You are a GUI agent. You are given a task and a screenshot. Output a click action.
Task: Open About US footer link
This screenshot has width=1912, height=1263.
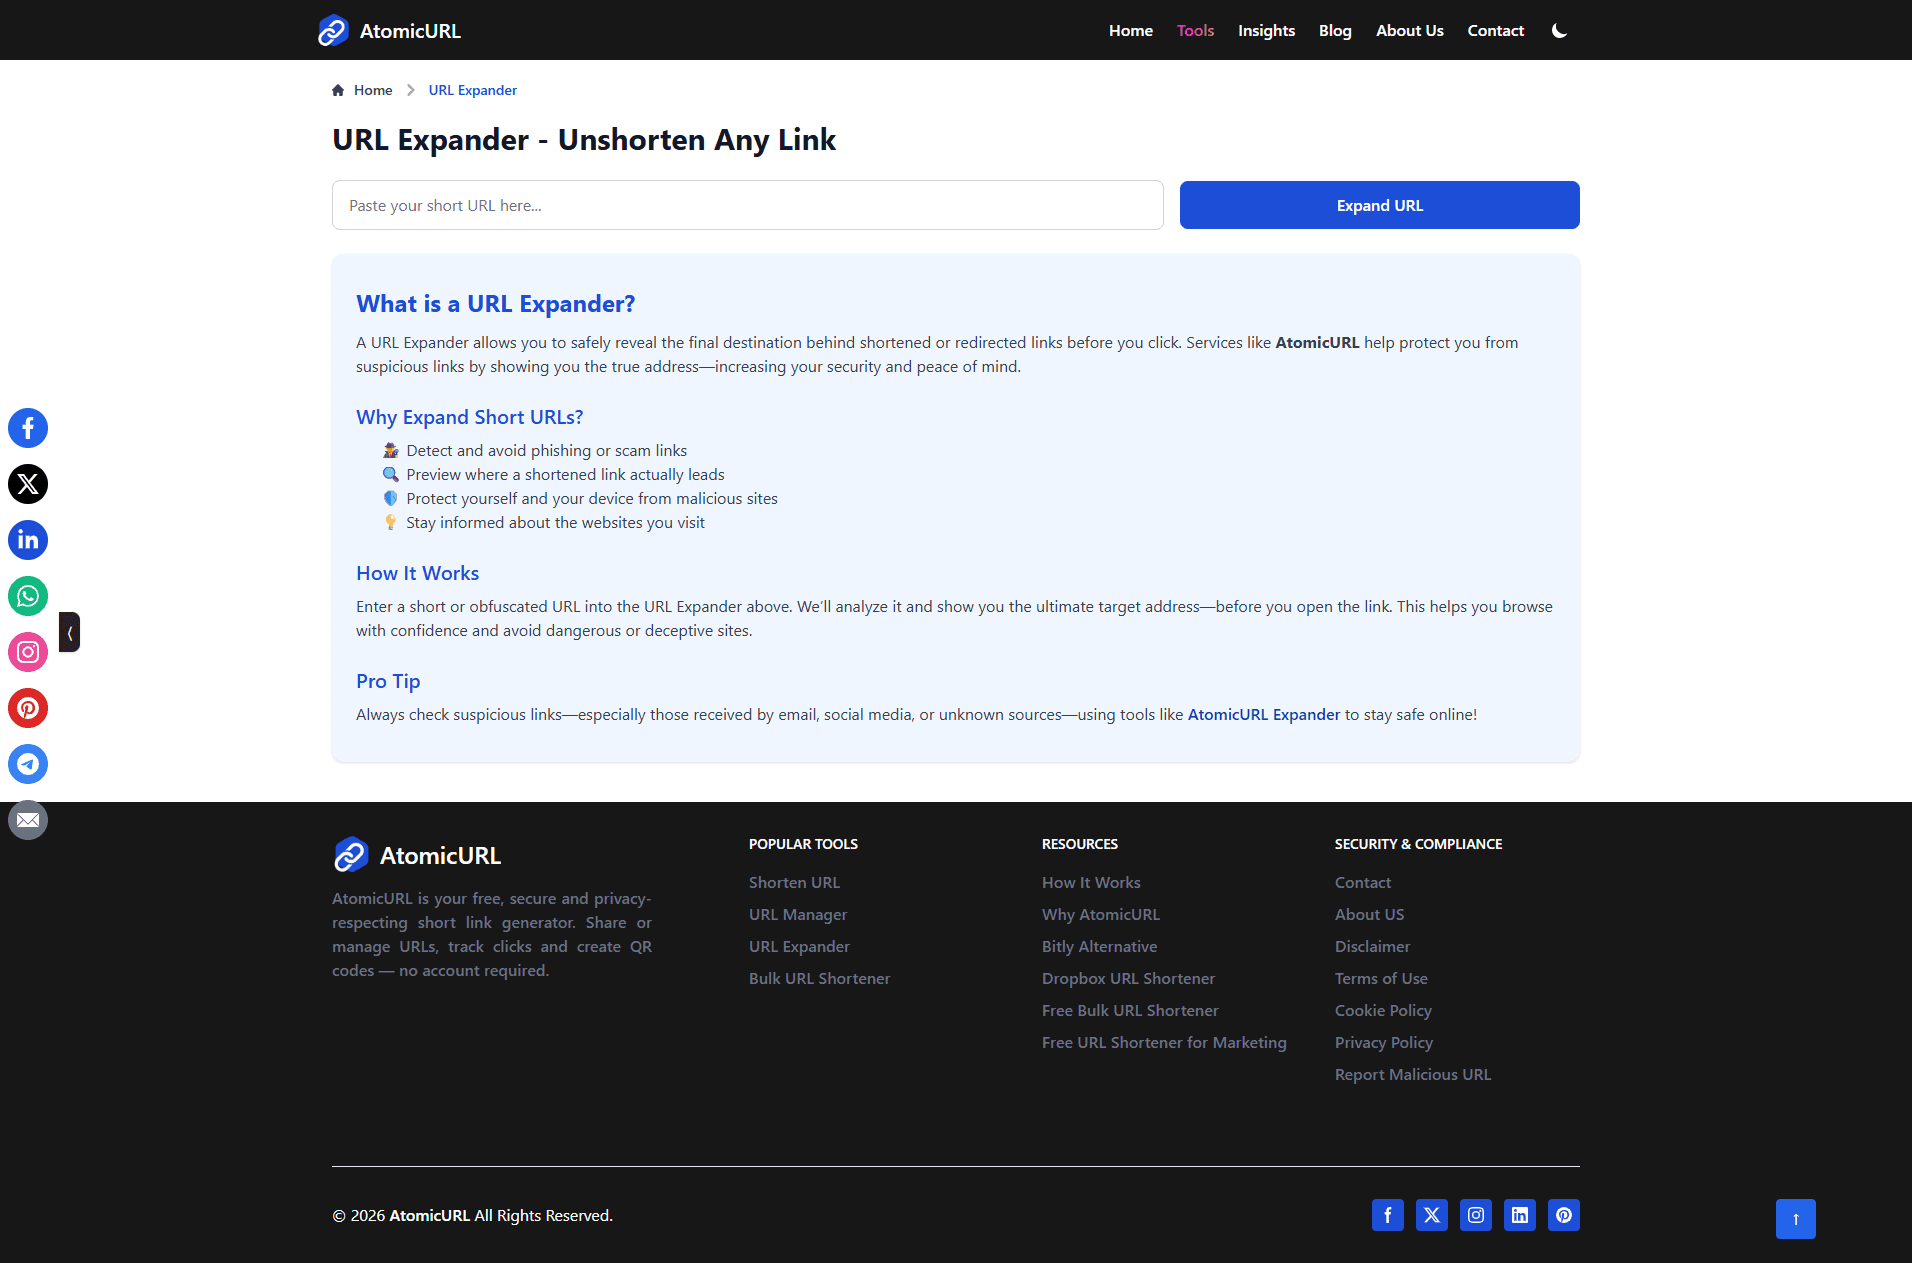click(1369, 914)
